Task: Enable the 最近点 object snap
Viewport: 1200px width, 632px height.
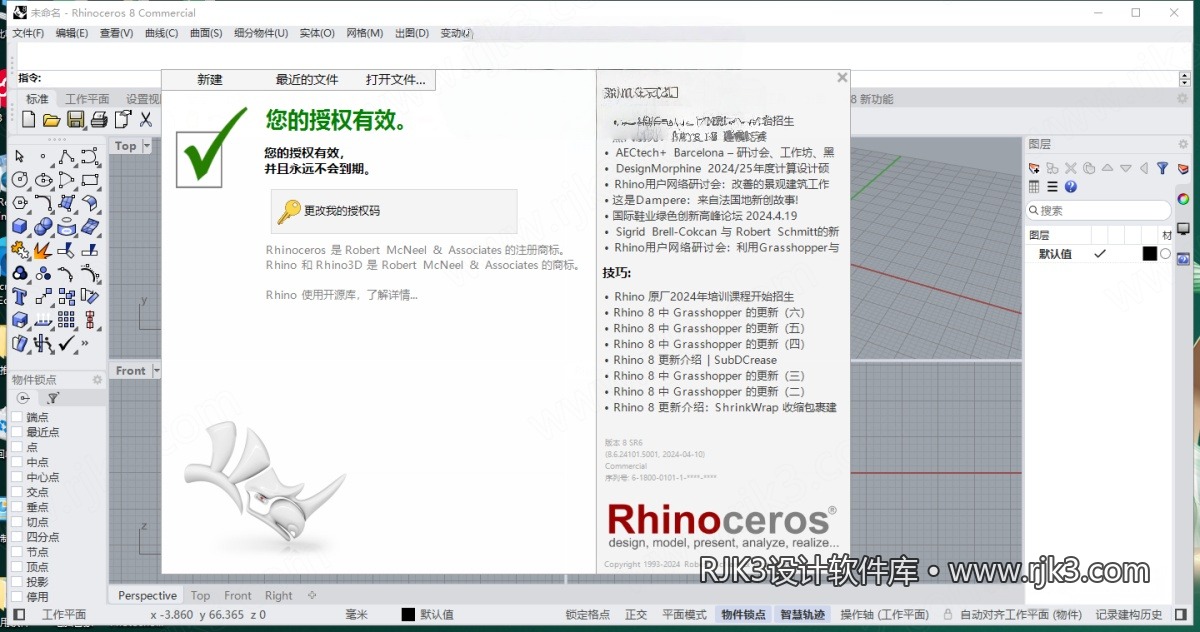Action: [16, 432]
